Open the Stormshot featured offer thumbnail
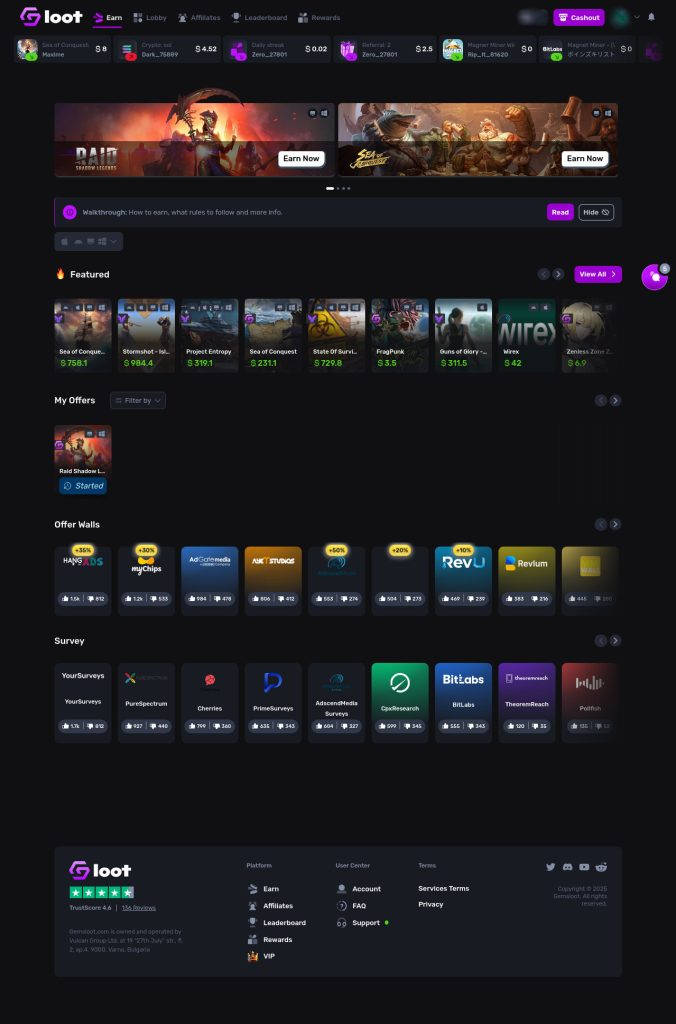 pos(146,335)
